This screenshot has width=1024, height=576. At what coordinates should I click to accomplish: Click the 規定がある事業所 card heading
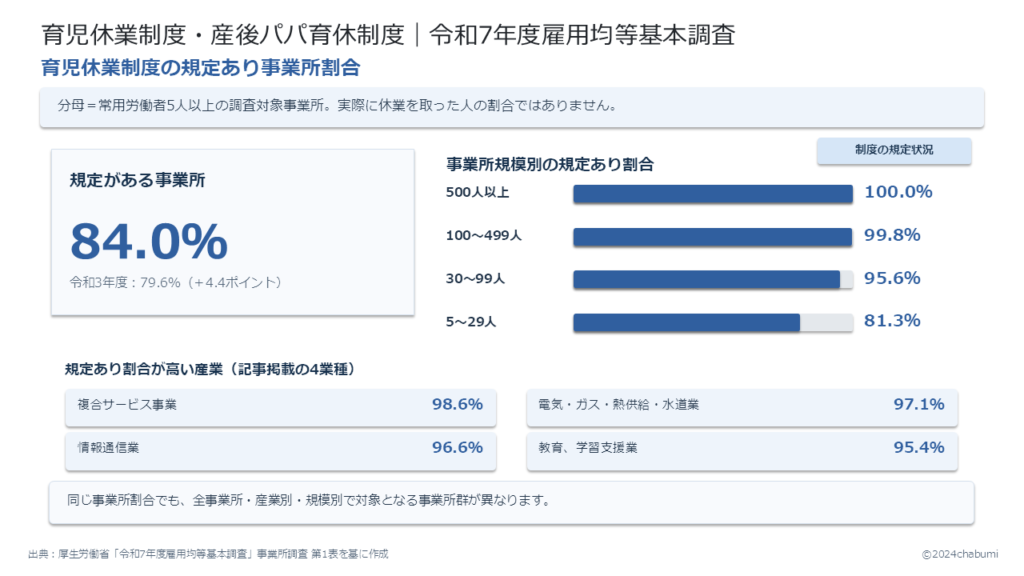[x=137, y=180]
